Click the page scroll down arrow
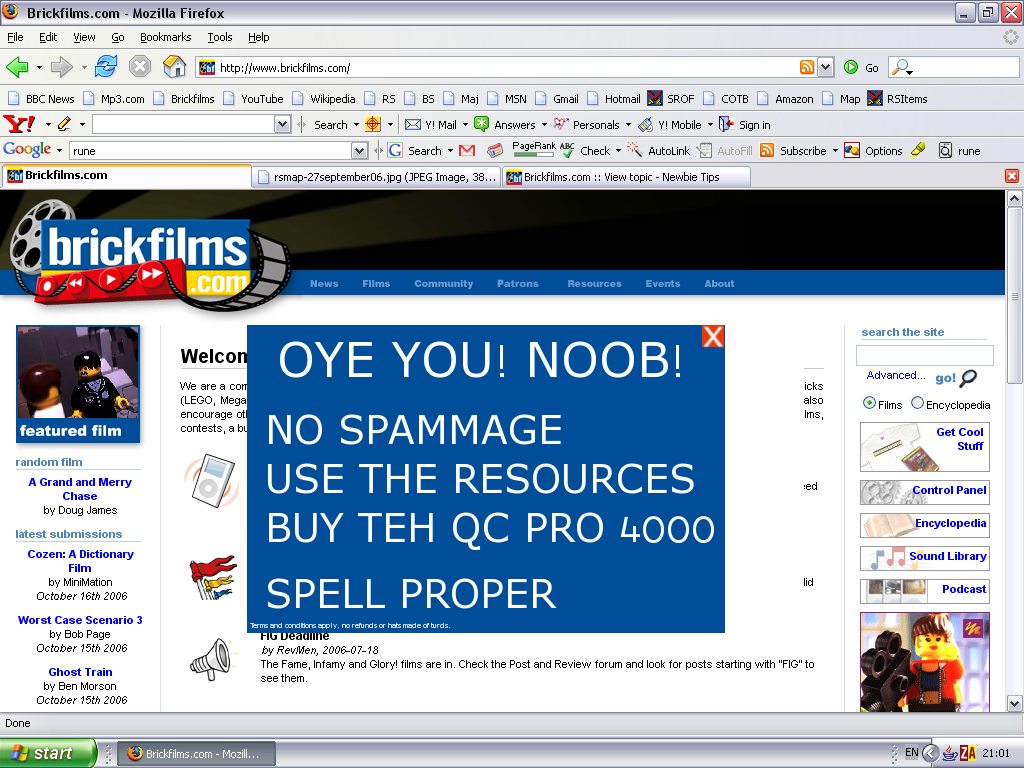Viewport: 1024px width, 768px height. coord(1014,703)
